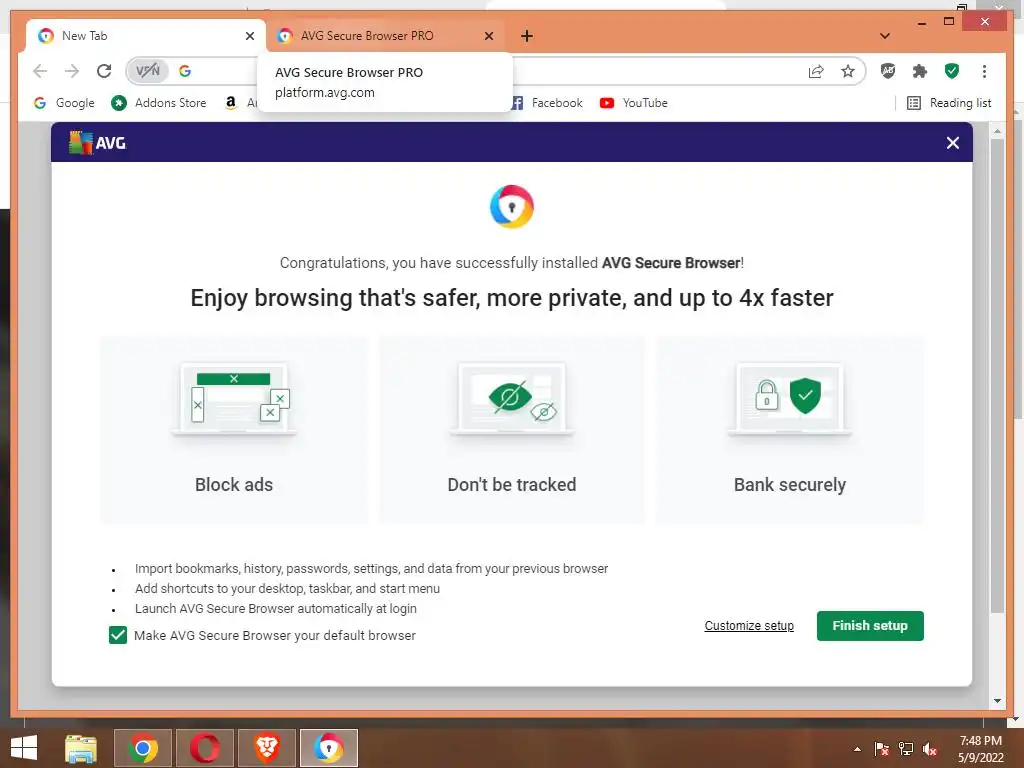Open the clock showing 7:48 PM
1024x768 pixels.
point(980,749)
